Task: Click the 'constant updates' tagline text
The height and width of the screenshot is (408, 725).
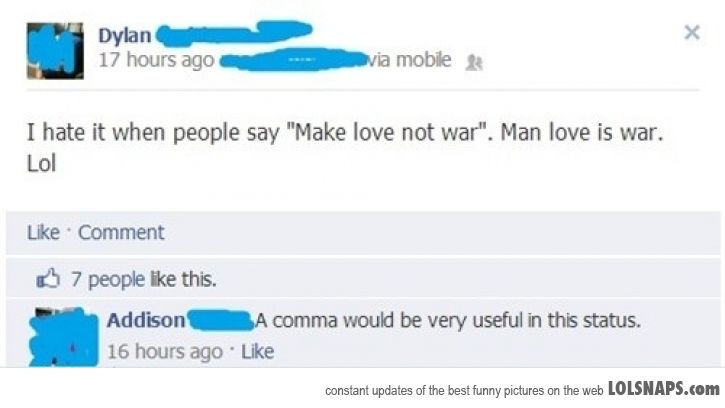Action: (x=464, y=391)
